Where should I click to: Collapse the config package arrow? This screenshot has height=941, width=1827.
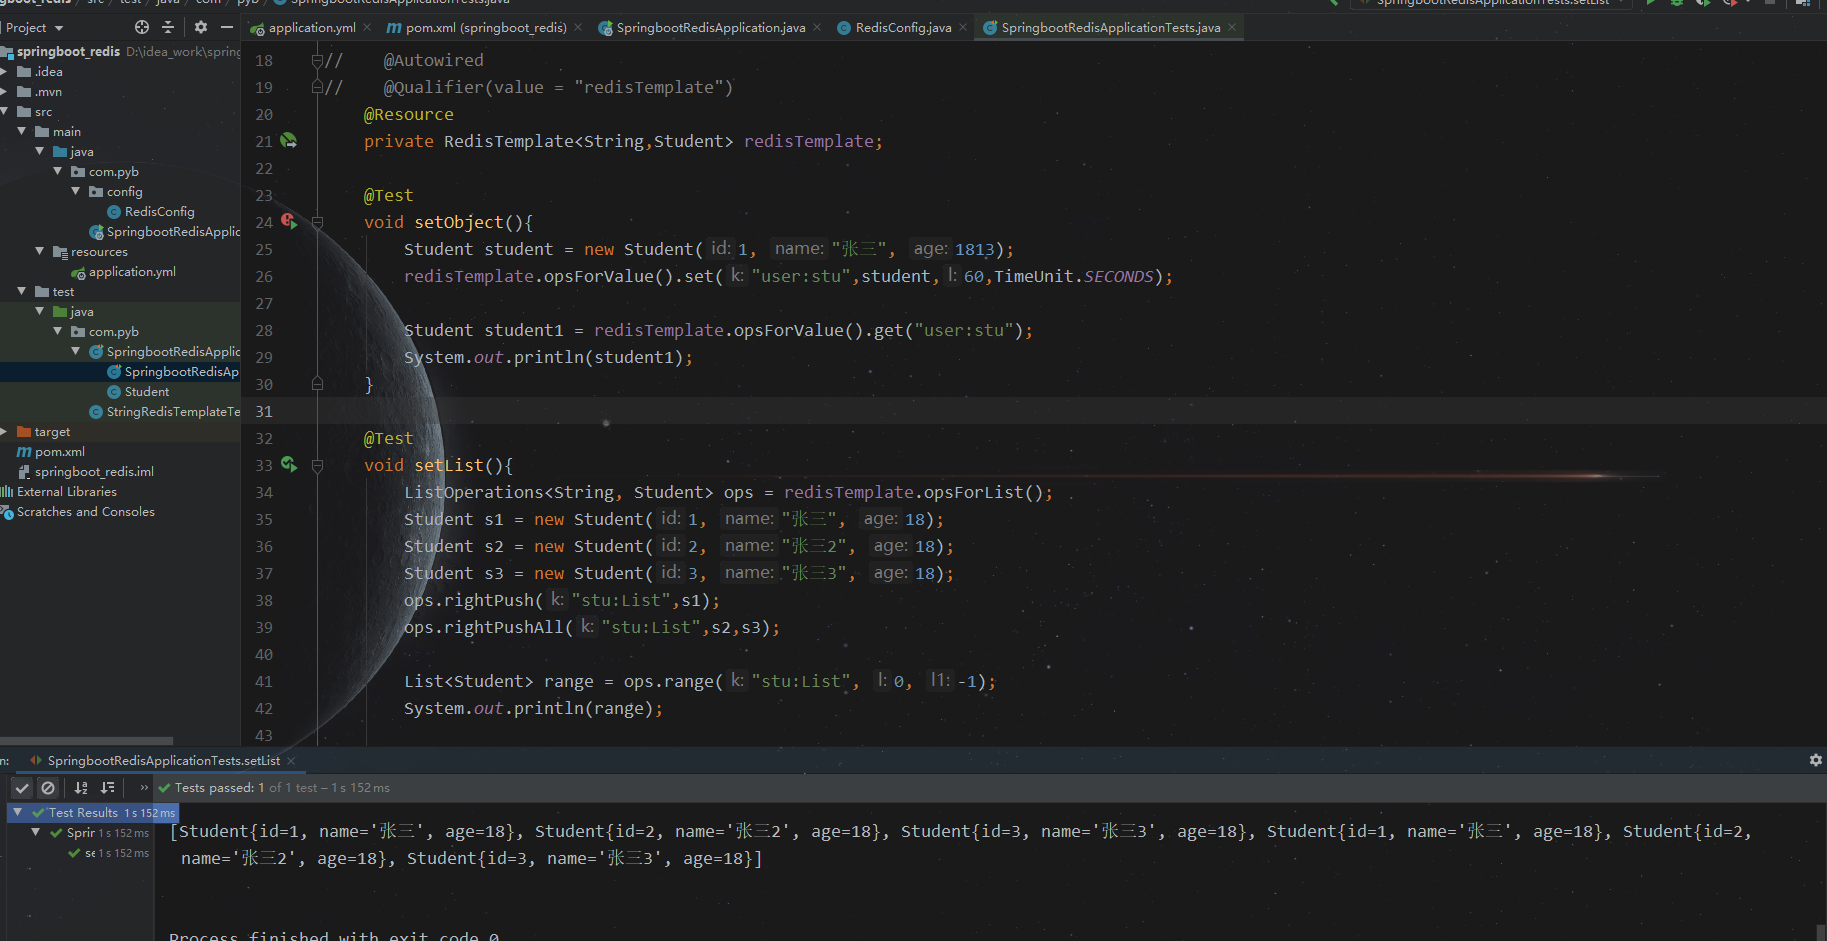76,191
